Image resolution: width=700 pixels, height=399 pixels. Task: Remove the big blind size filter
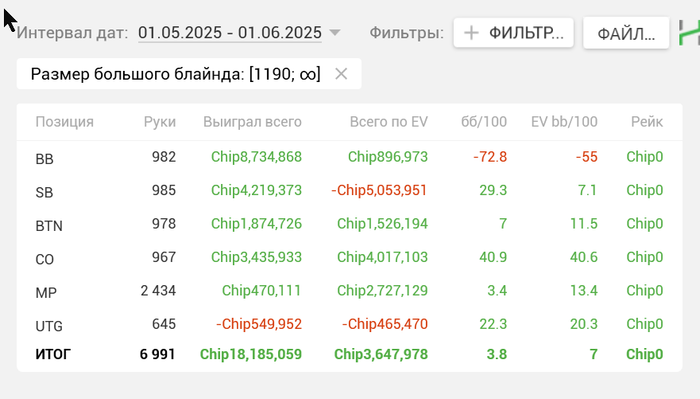(x=341, y=74)
